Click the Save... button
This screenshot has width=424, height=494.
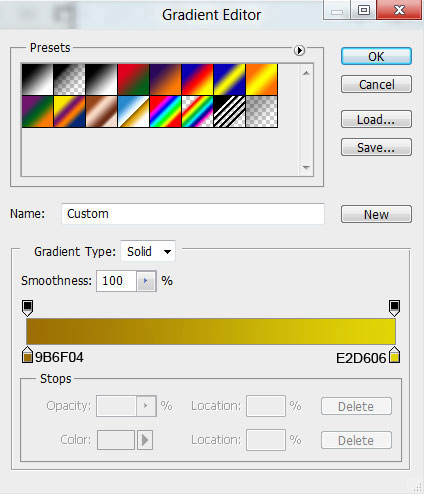point(376,147)
